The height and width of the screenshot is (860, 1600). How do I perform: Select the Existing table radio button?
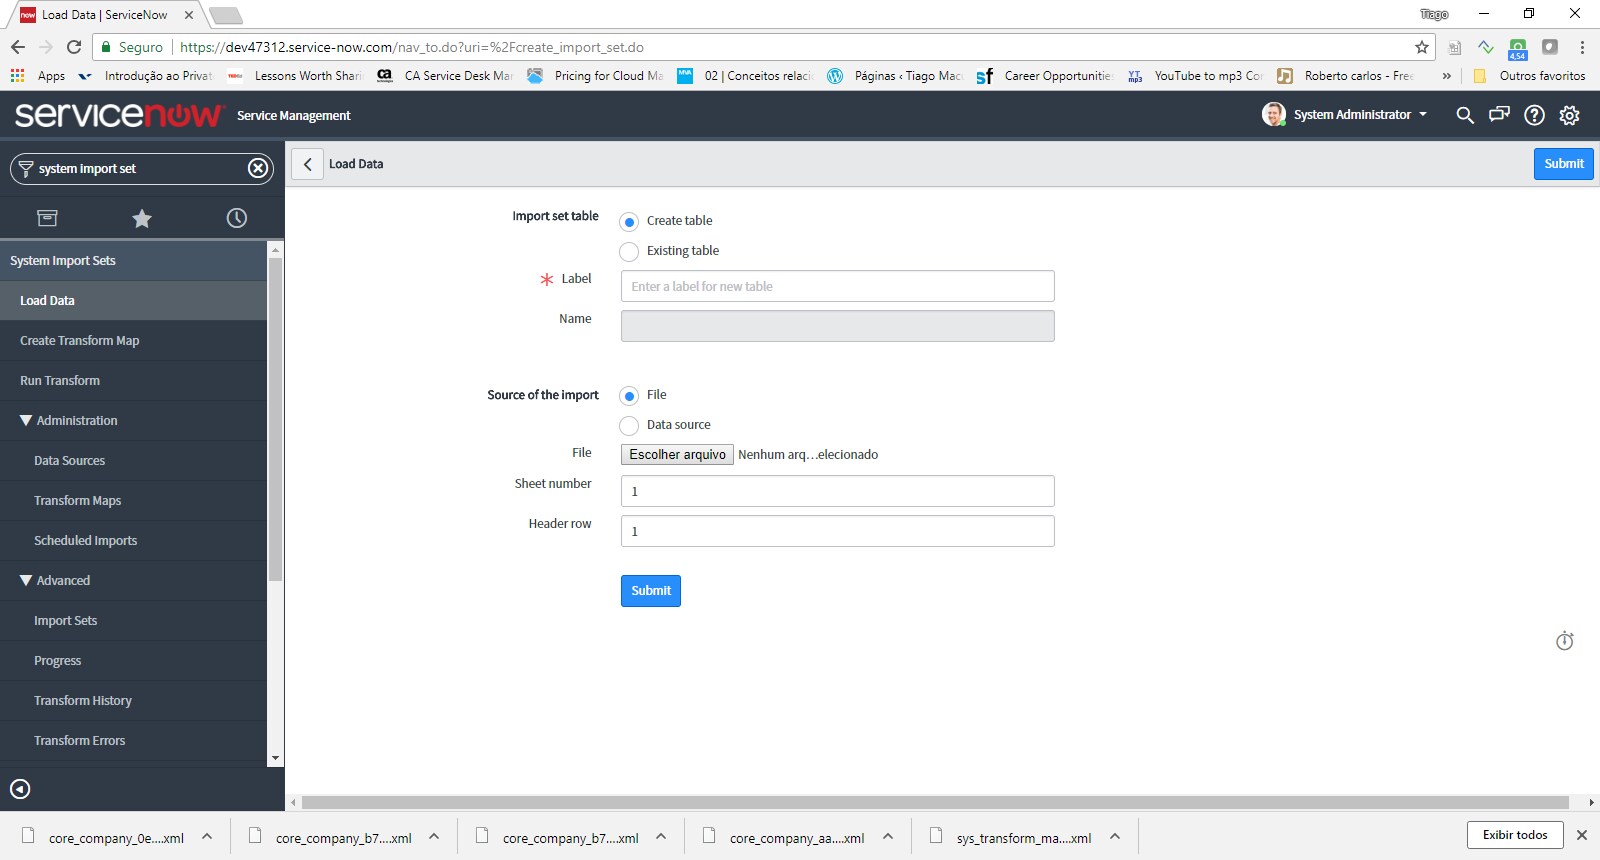629,251
